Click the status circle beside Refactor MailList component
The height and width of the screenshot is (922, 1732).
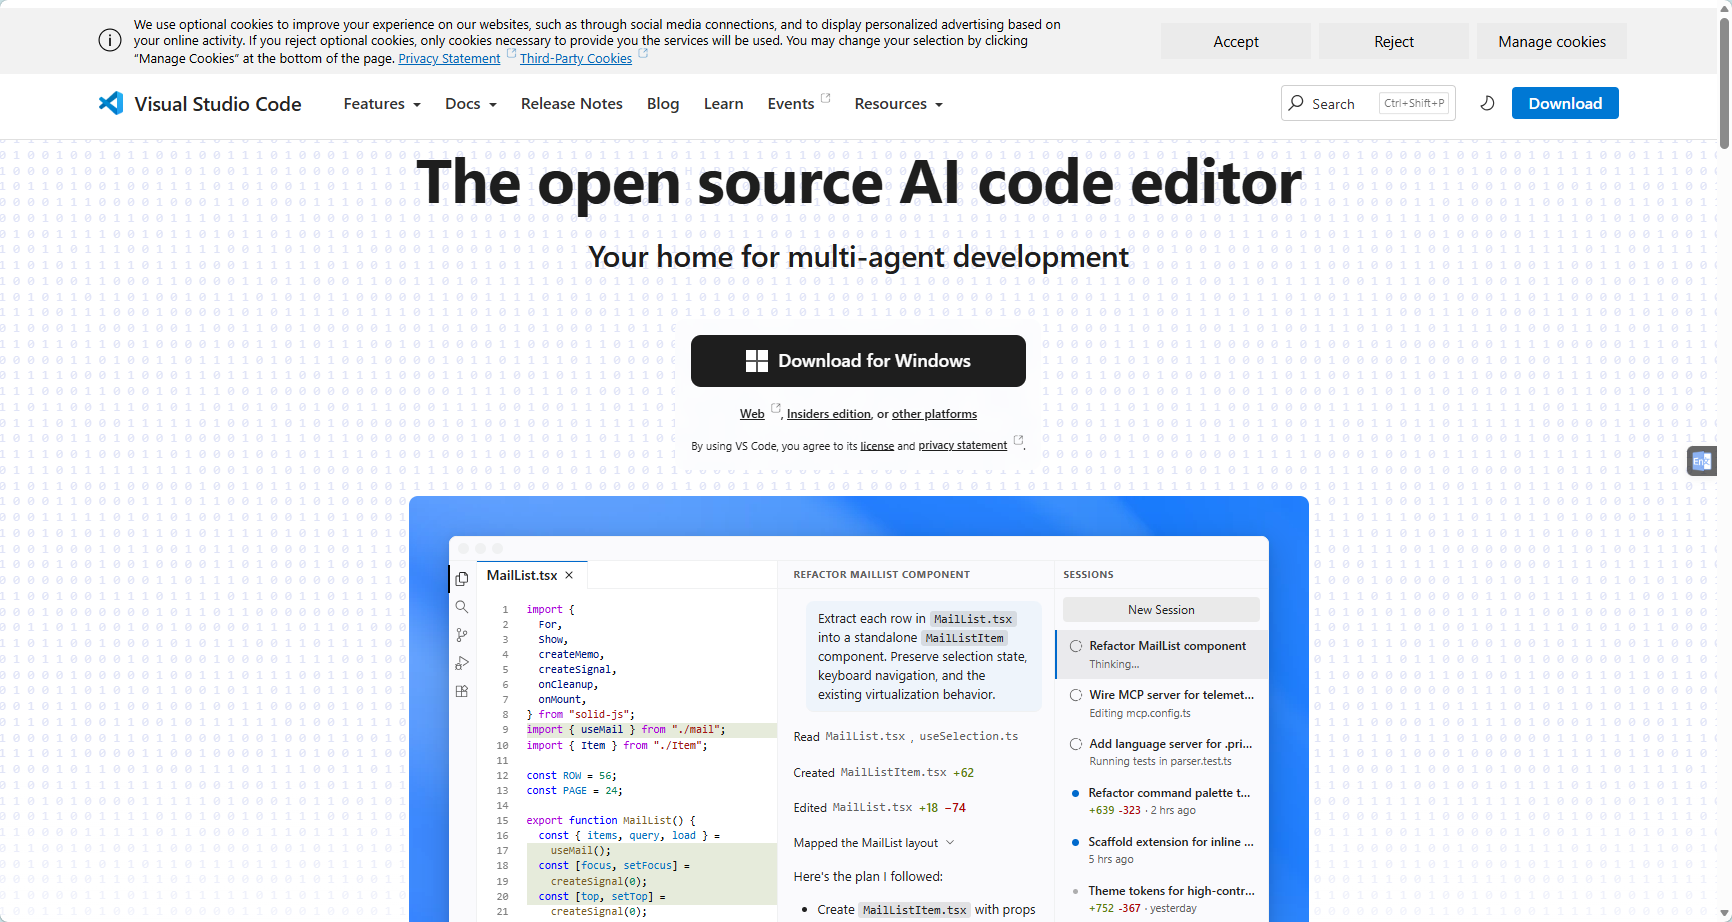[1076, 646]
